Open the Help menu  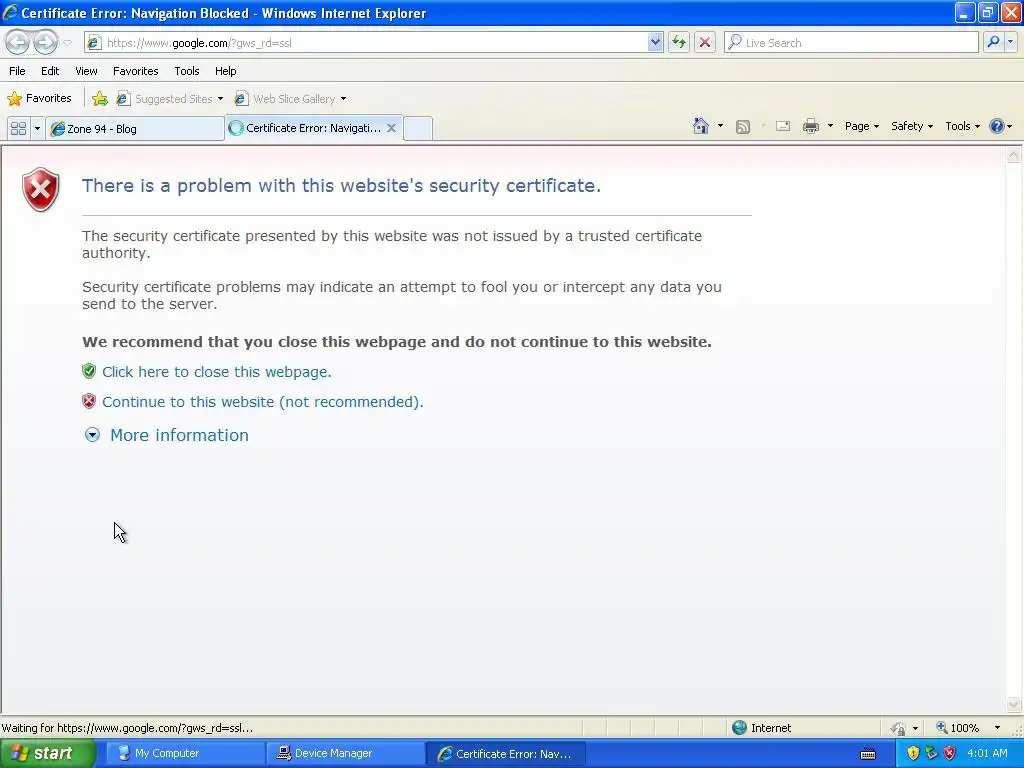coord(226,71)
